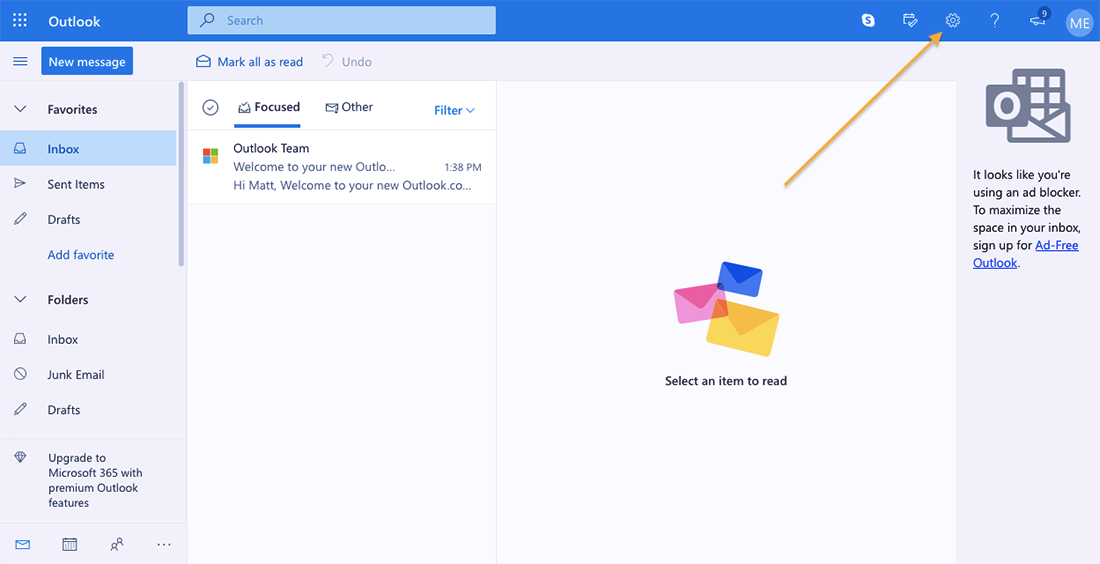Open the My Day tasks icon
Image resolution: width=1100 pixels, height=564 pixels.
[910, 21]
